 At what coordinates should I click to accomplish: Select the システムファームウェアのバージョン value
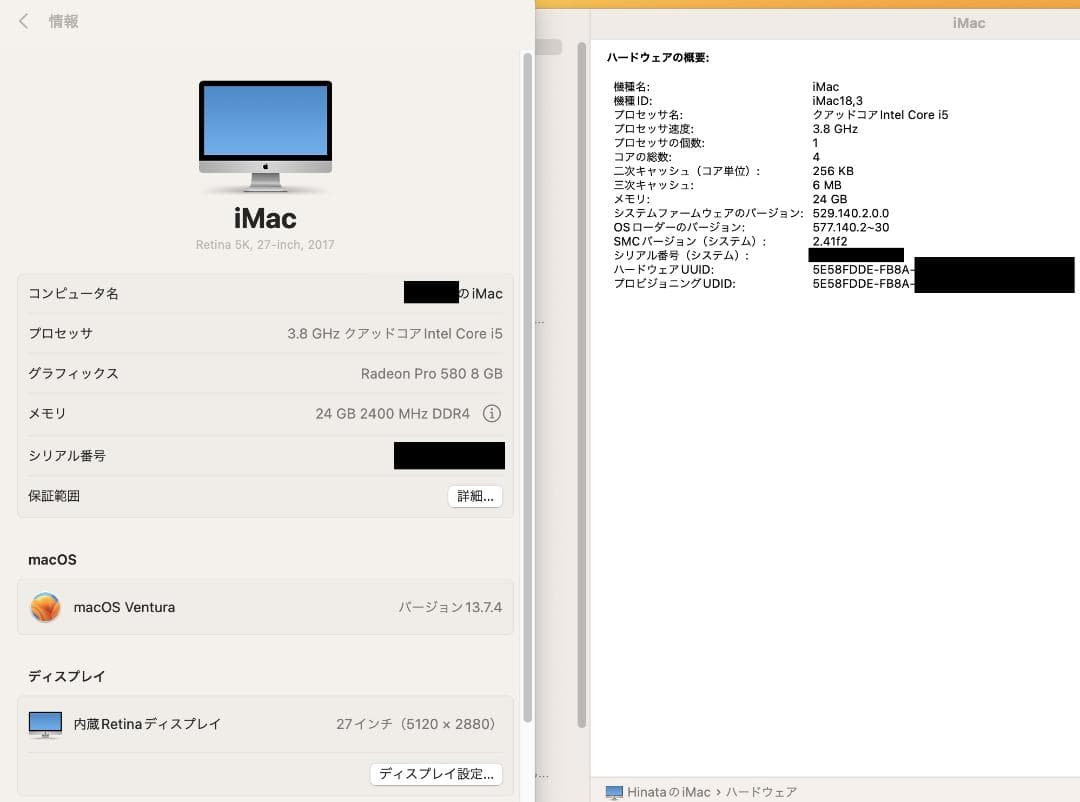[851, 213]
